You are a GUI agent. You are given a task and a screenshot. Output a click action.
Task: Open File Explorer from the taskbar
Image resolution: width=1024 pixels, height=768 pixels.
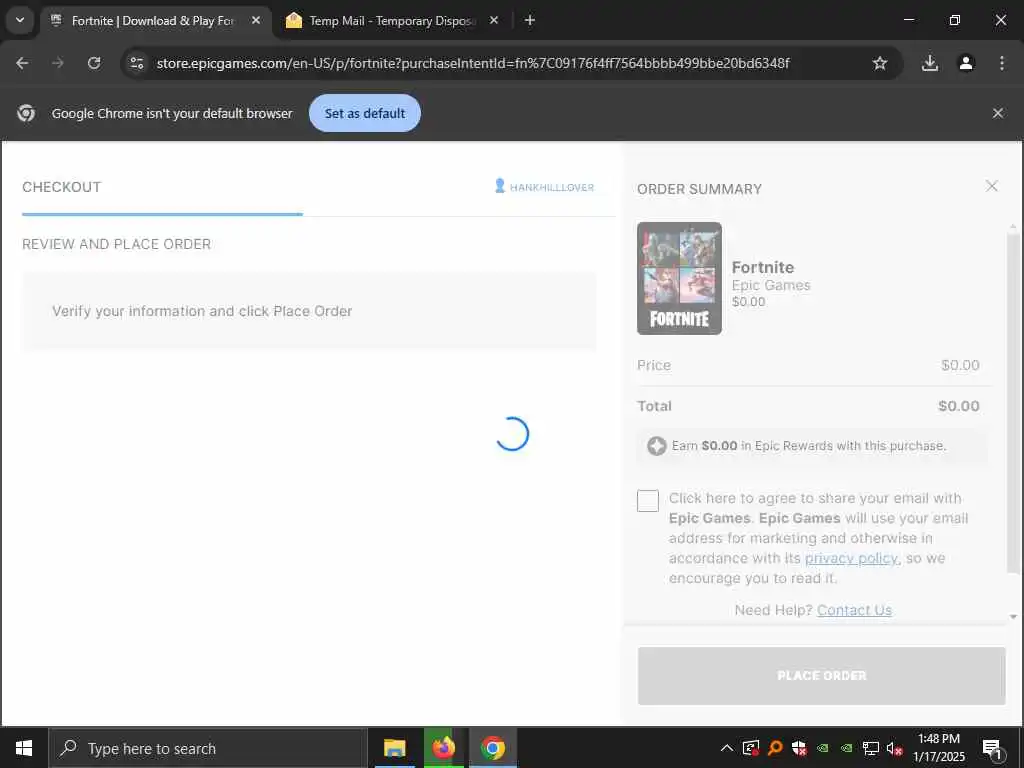pos(394,748)
